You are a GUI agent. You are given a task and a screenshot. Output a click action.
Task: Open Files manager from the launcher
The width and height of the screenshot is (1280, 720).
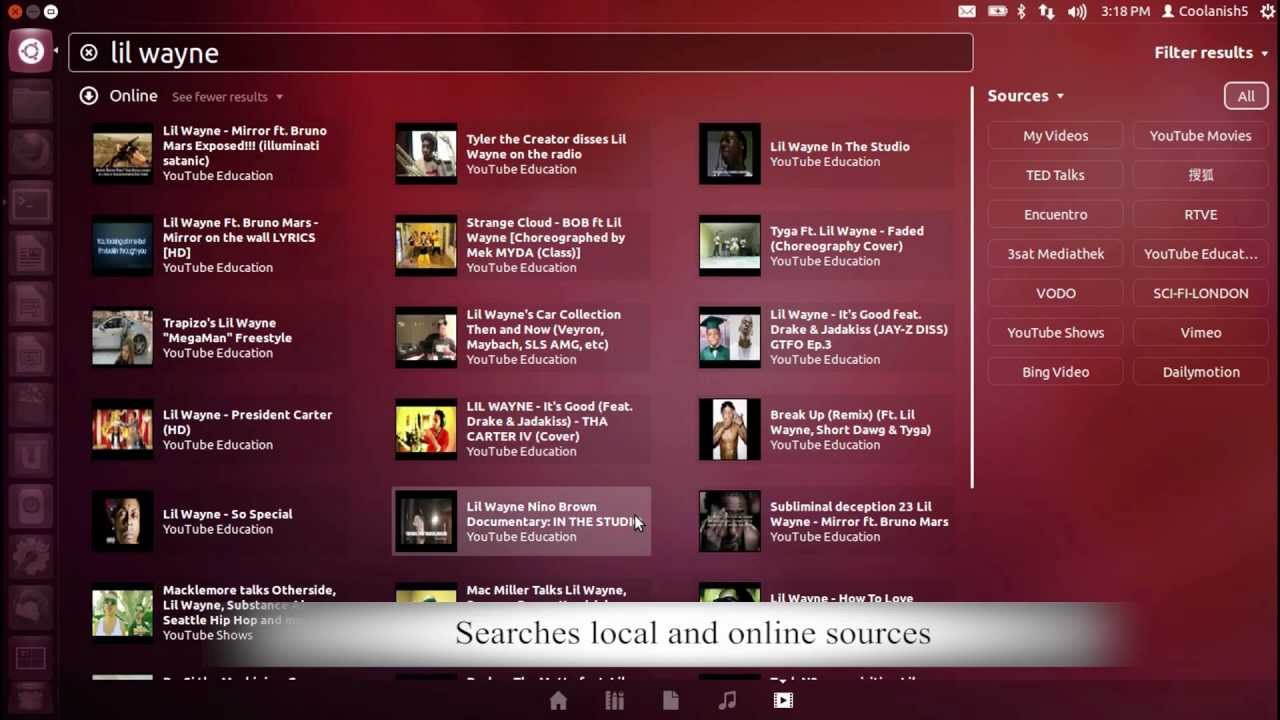(31, 103)
